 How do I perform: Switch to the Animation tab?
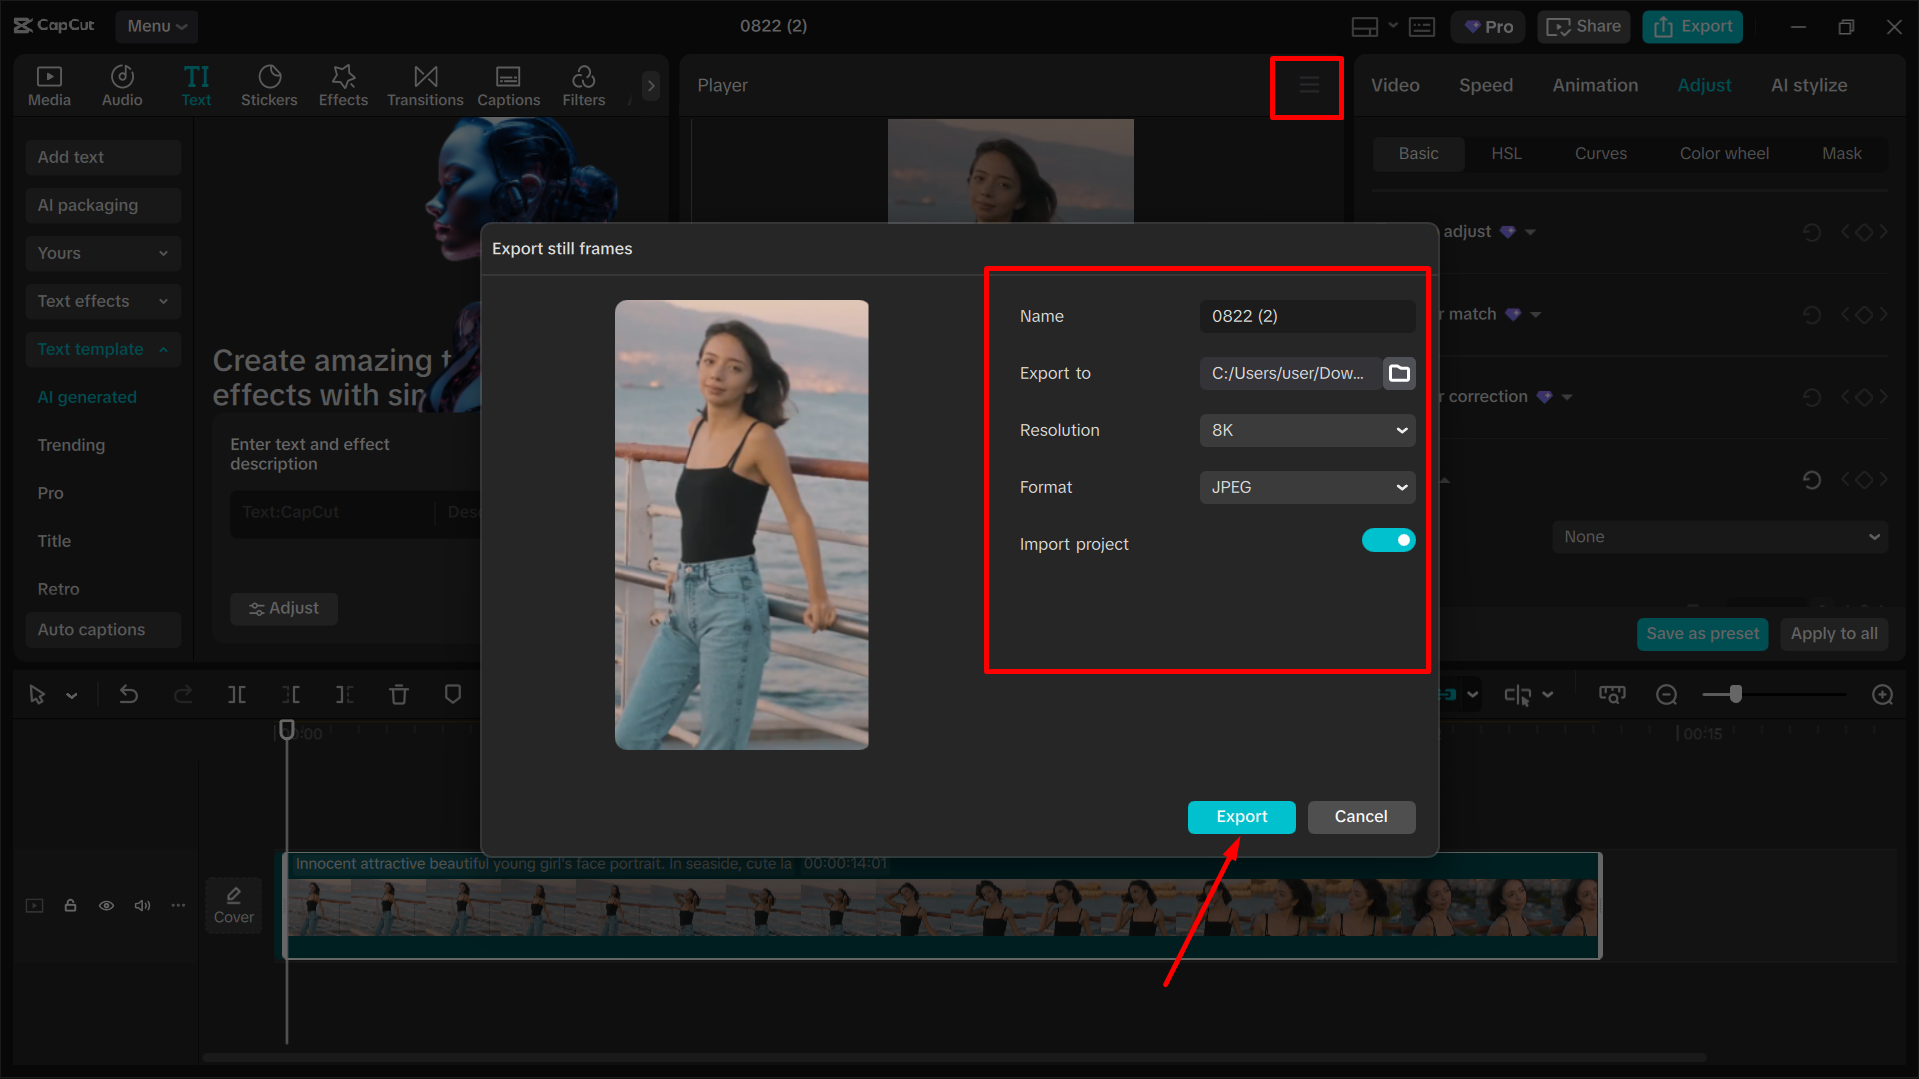pyautogui.click(x=1595, y=86)
